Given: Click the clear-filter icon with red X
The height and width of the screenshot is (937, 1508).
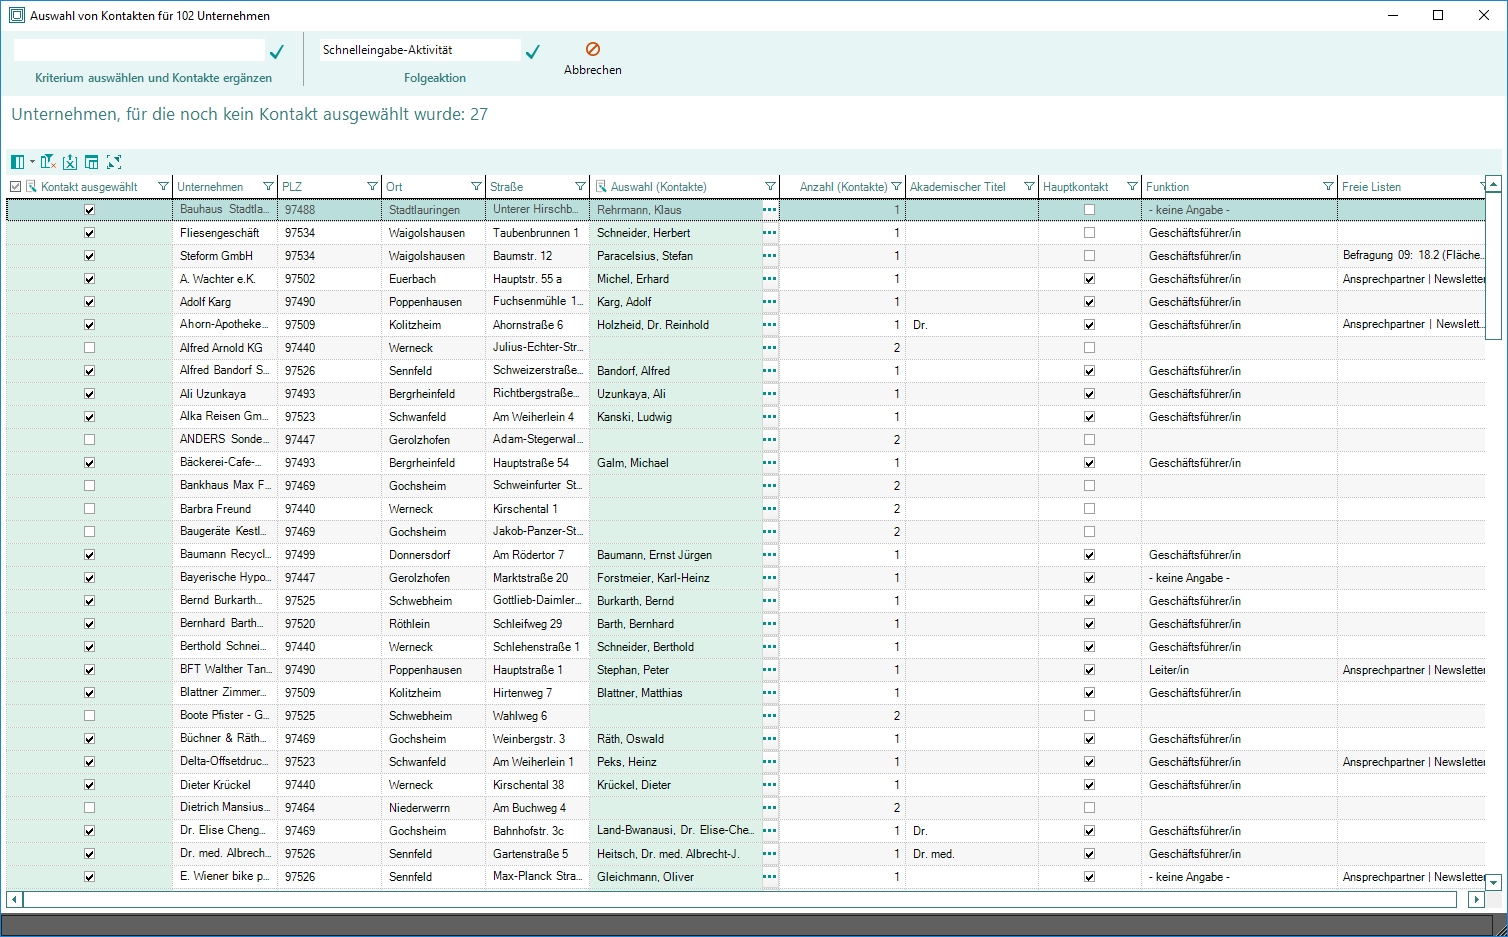Looking at the screenshot, I should 48,162.
